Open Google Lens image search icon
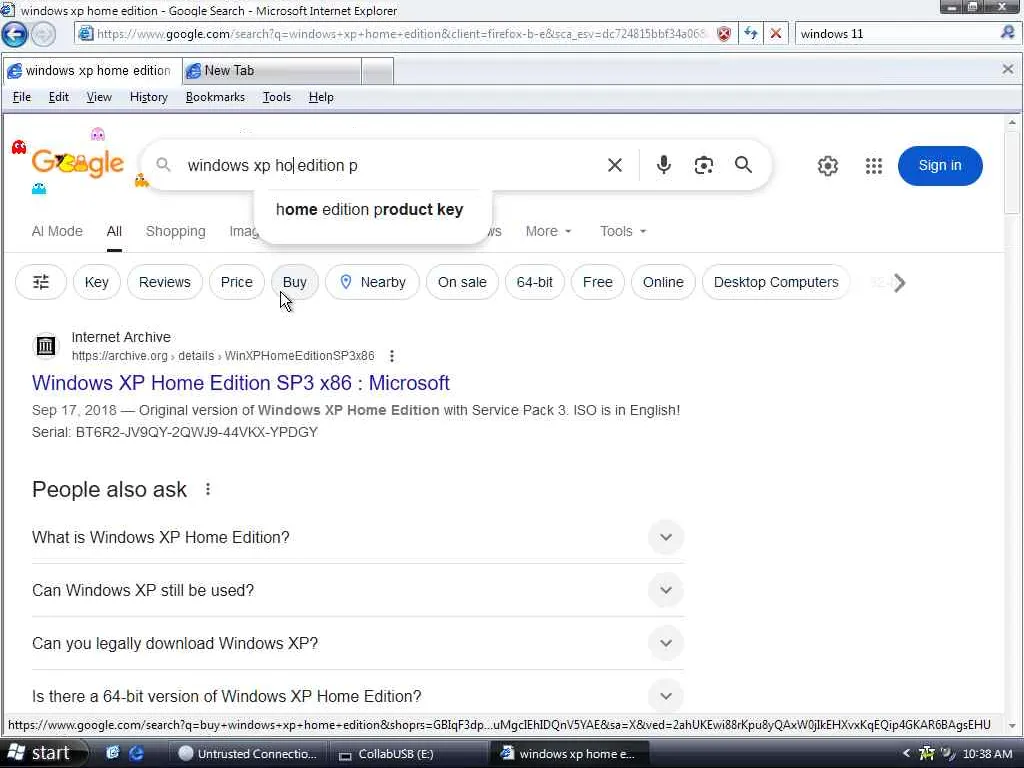Screen dimensions: 1024x768 click(x=703, y=165)
